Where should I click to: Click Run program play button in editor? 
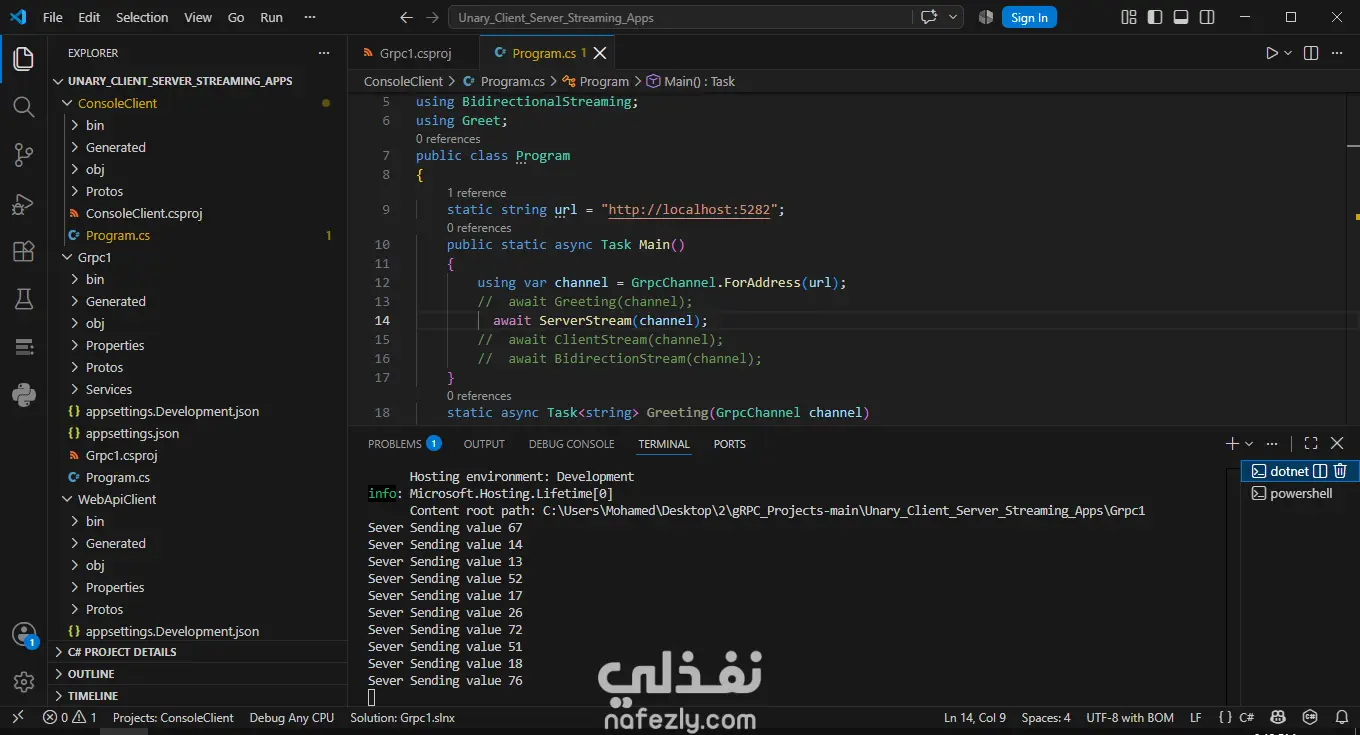(1272, 53)
